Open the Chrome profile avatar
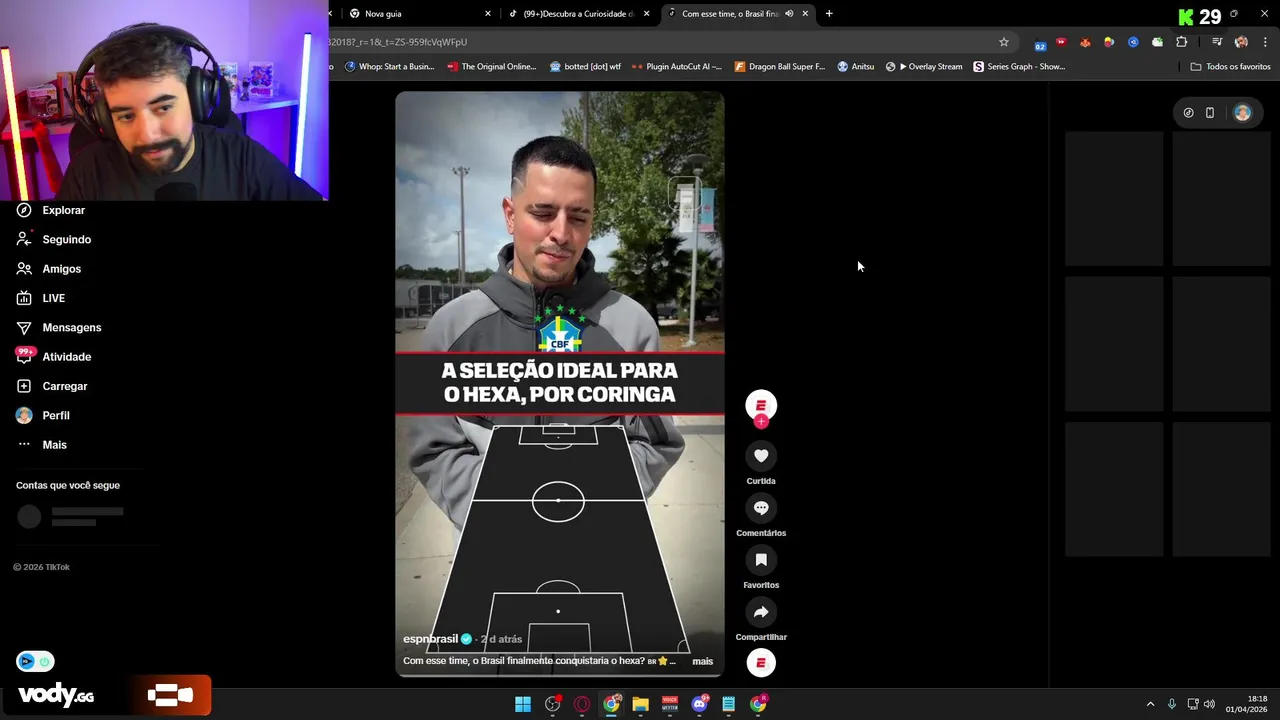Screen dimensions: 1280x720 (1241, 42)
